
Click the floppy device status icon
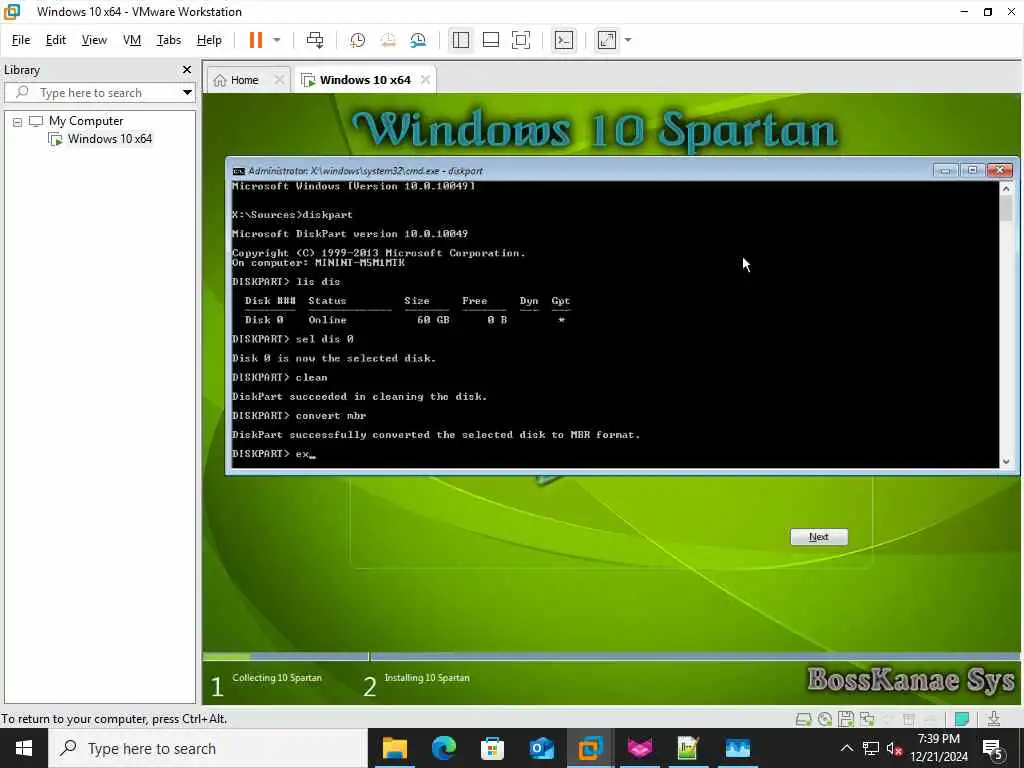(846, 719)
